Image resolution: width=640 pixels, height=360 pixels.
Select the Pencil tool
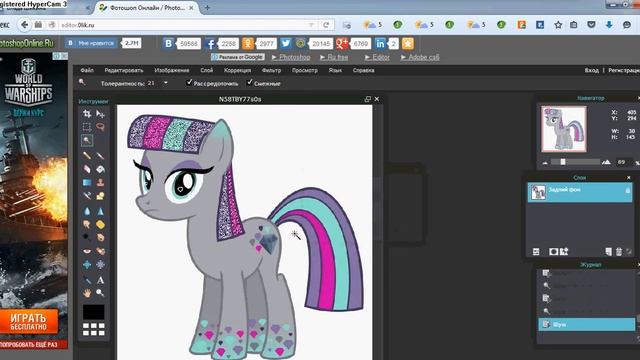87,156
